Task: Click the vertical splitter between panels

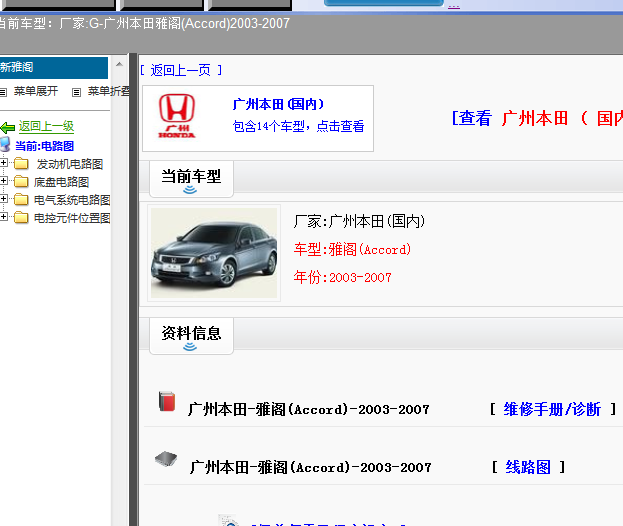Action: 133,289
